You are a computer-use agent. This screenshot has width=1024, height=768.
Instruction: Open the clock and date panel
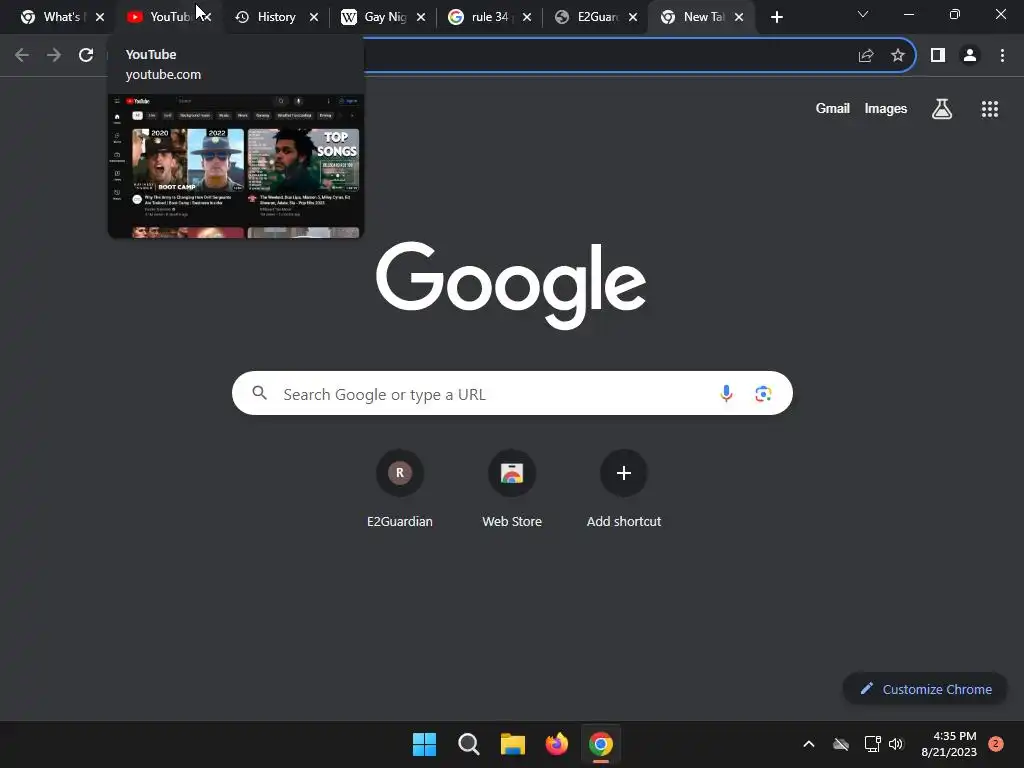pyautogui.click(x=949, y=744)
